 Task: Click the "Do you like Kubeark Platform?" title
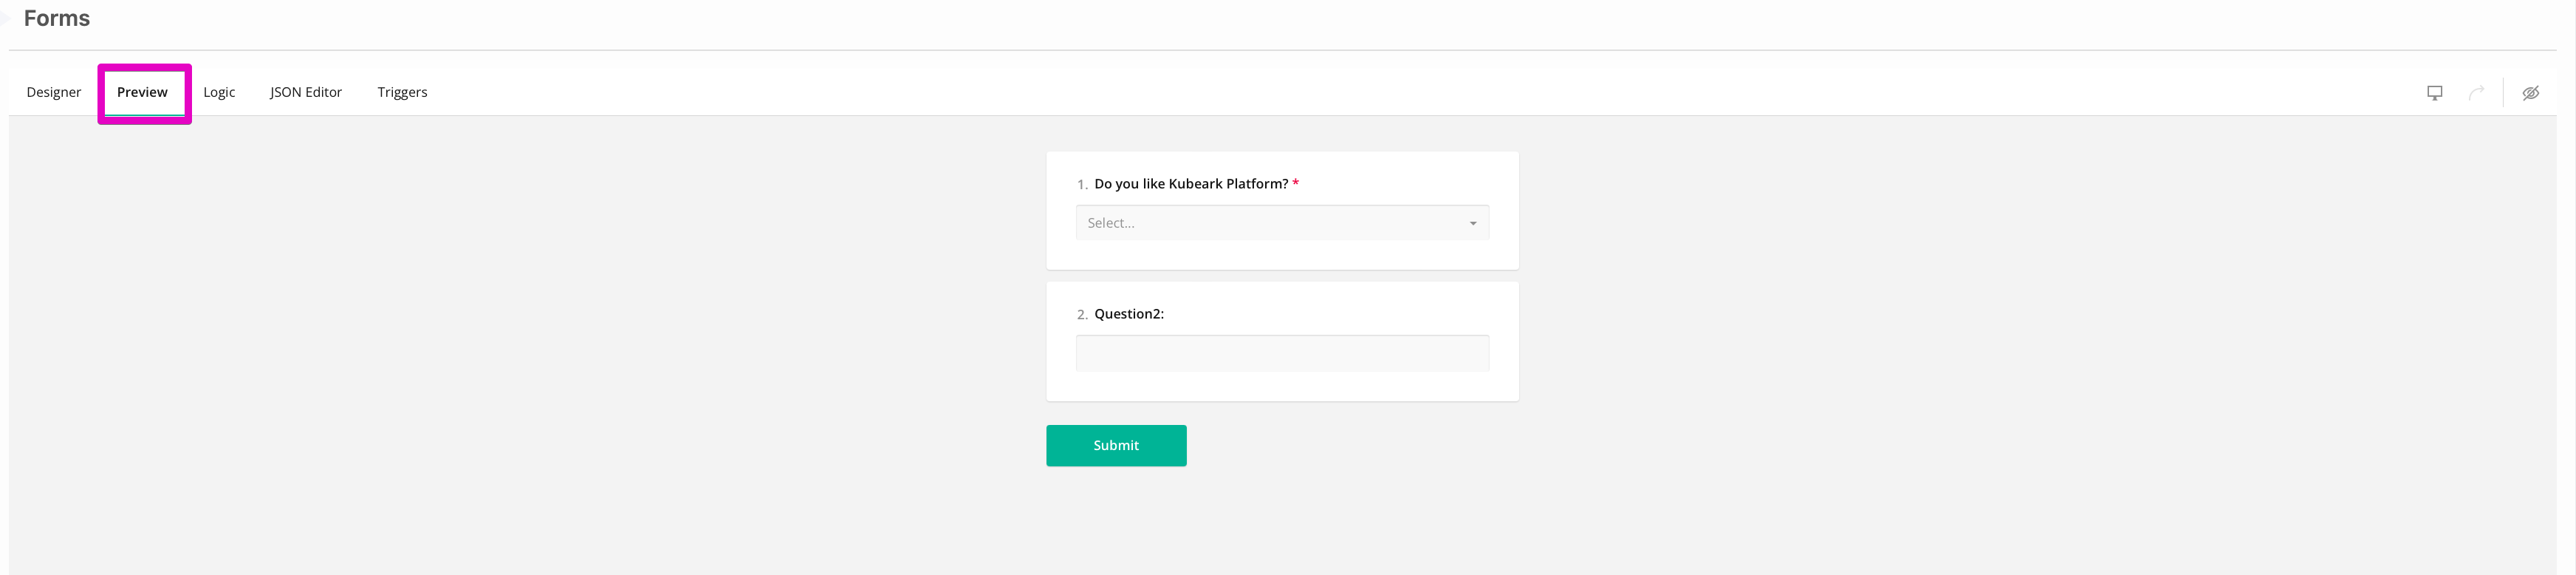[x=1190, y=184]
